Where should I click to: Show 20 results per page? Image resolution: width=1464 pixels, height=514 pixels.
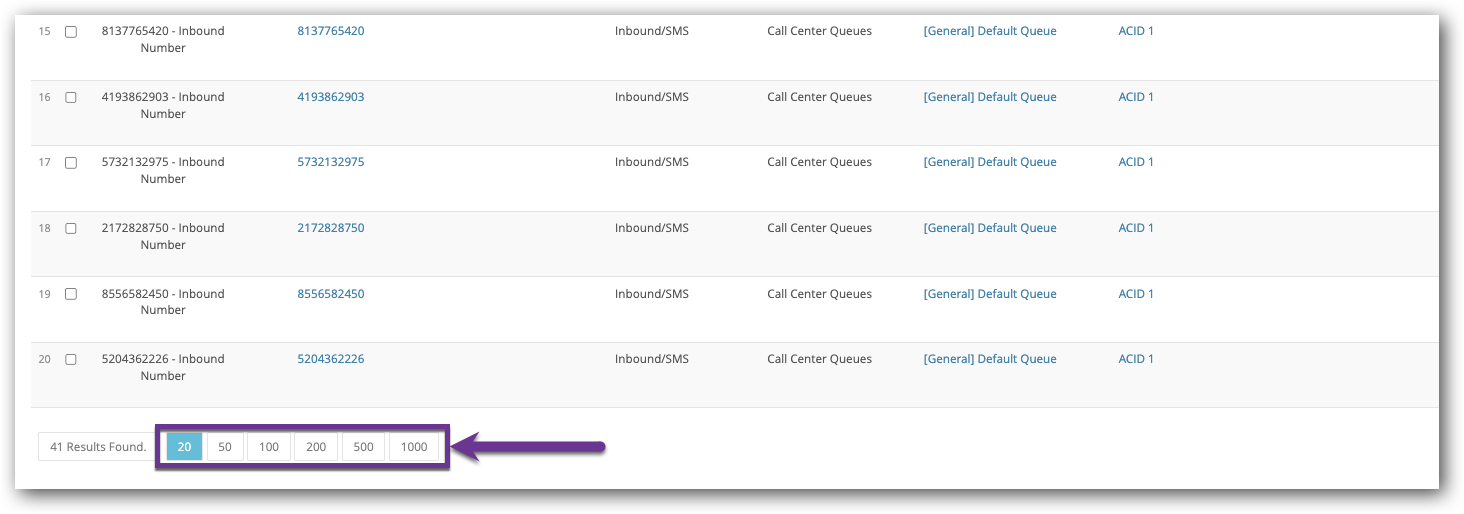click(185, 447)
